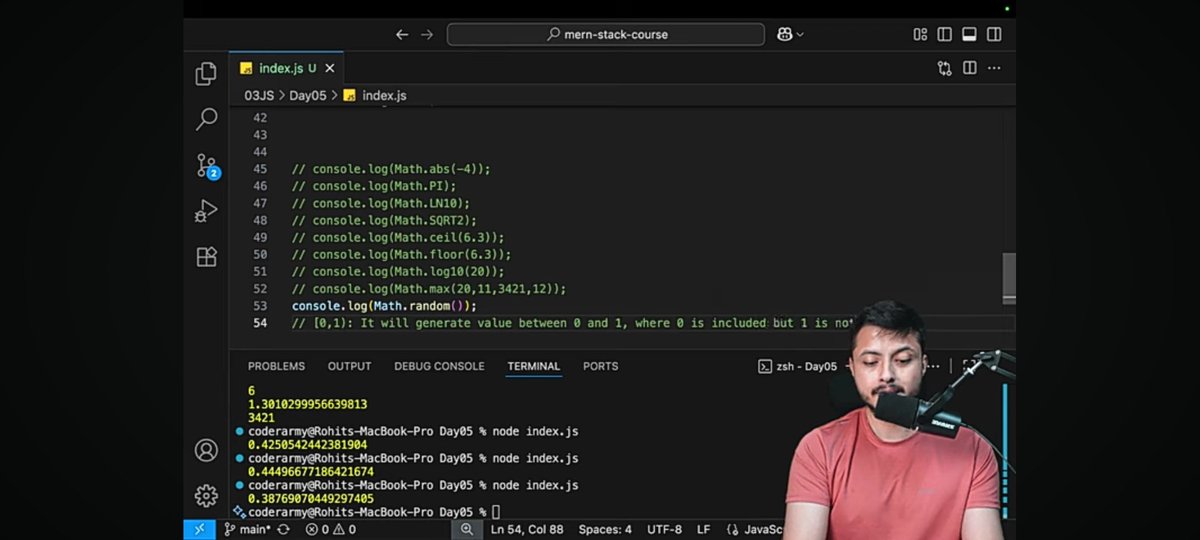
Task: Open Source Control view with 2 badge
Action: [207, 166]
